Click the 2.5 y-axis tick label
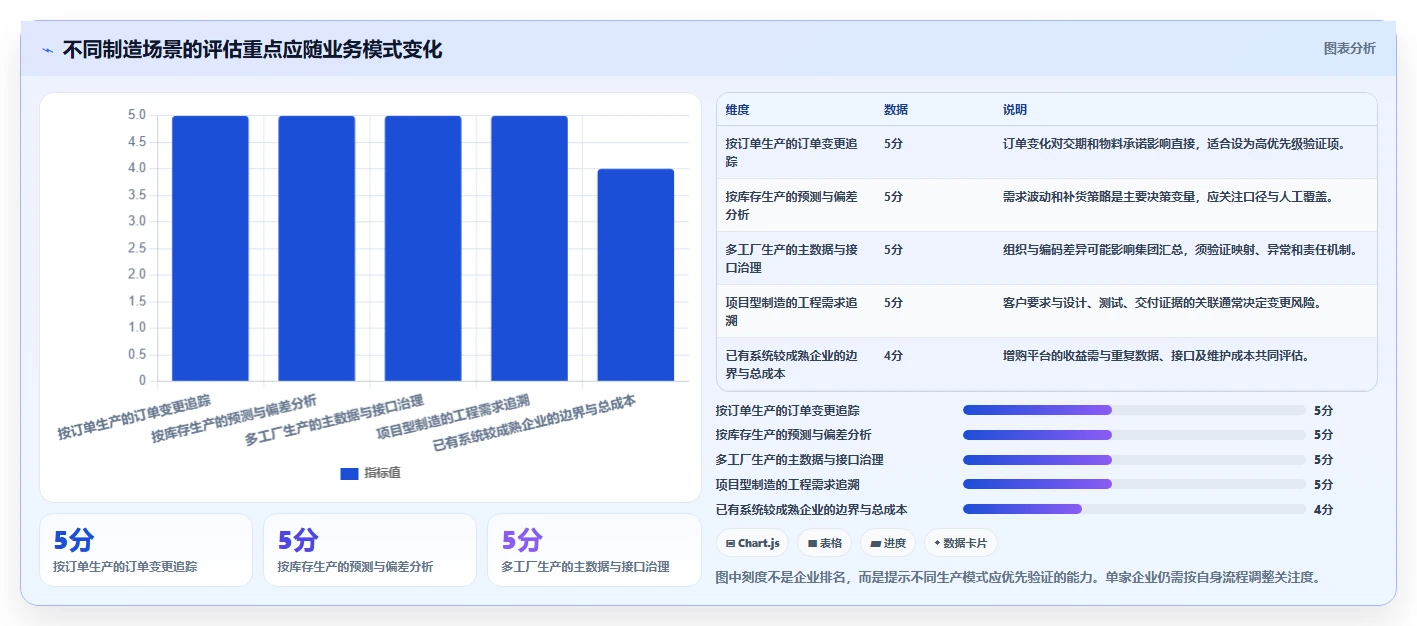 click(137, 248)
